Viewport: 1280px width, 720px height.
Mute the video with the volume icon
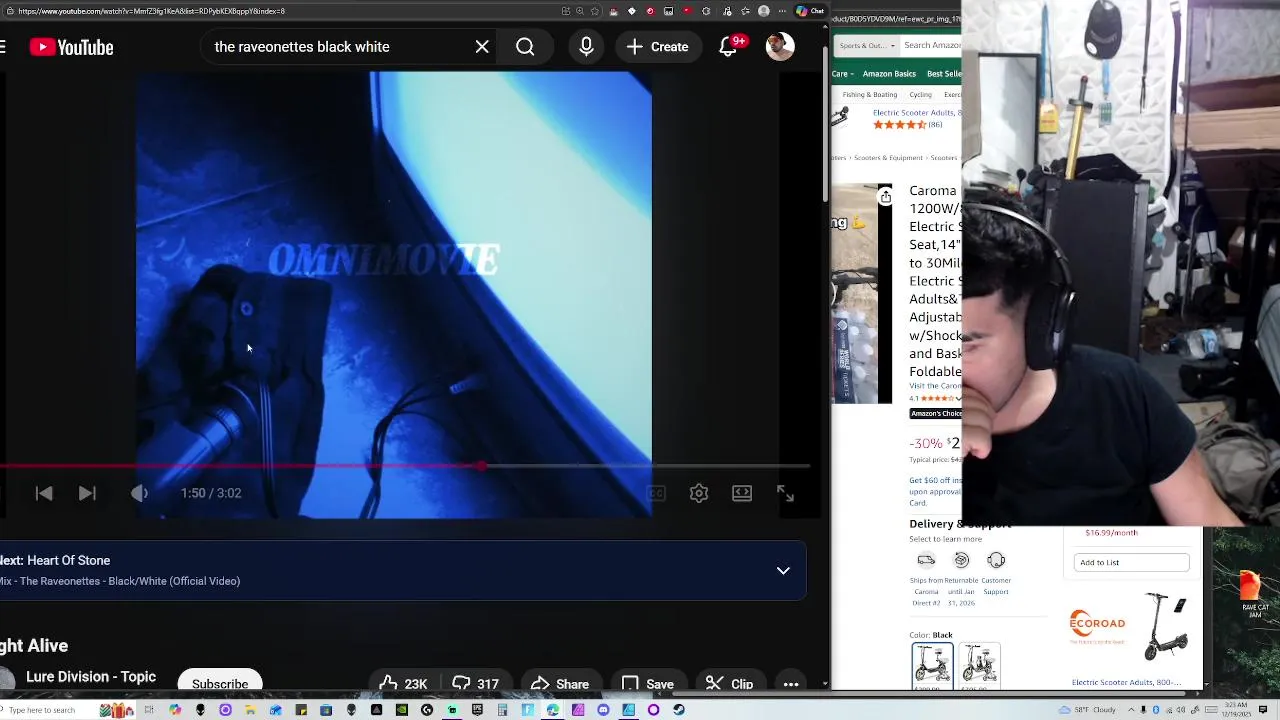pos(139,493)
